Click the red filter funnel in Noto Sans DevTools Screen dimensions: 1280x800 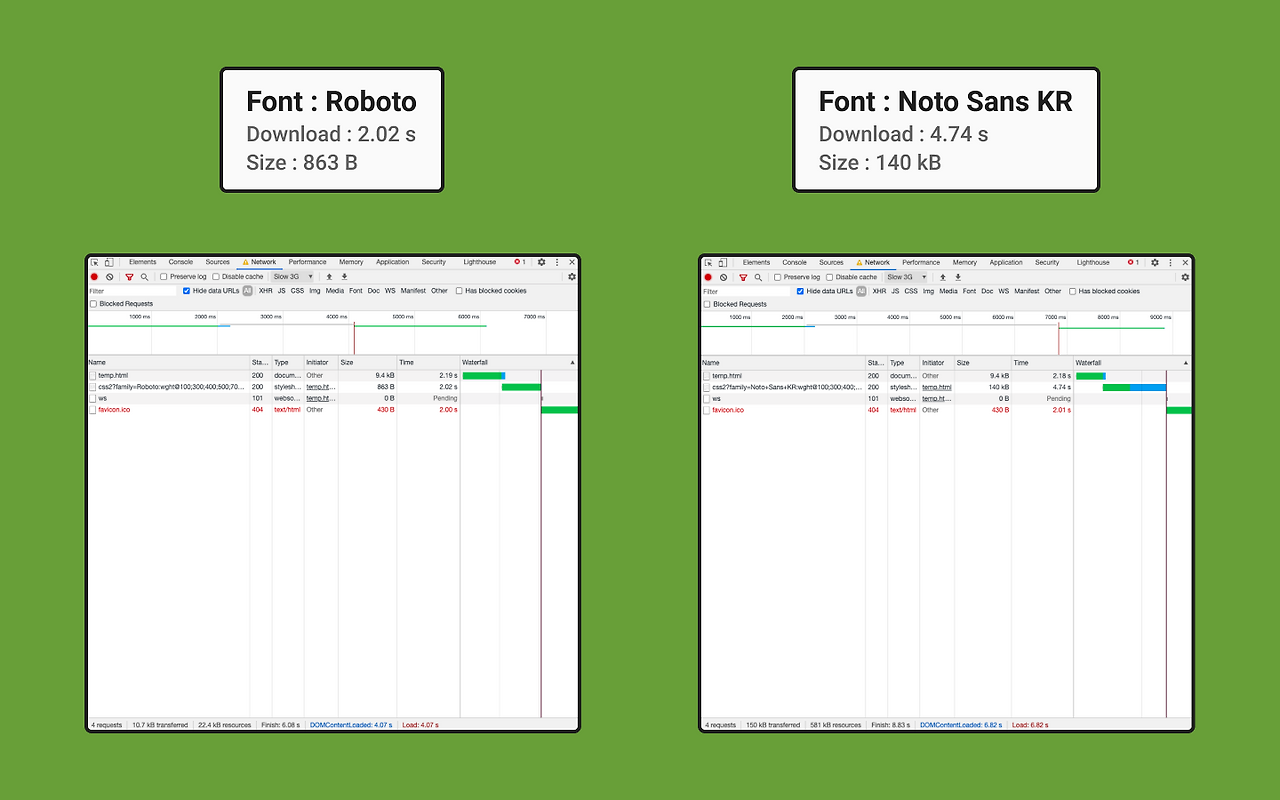pos(743,277)
